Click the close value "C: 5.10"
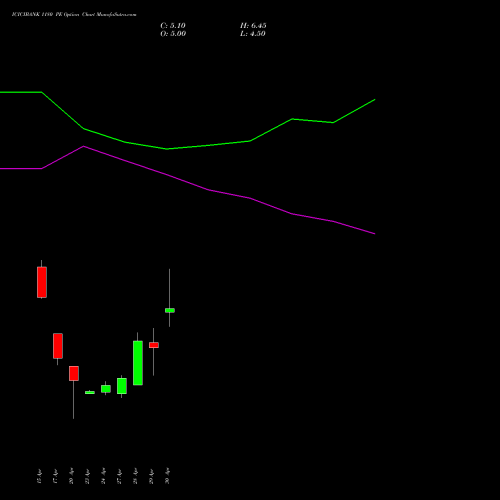This screenshot has height=500, width=500. [173, 26]
